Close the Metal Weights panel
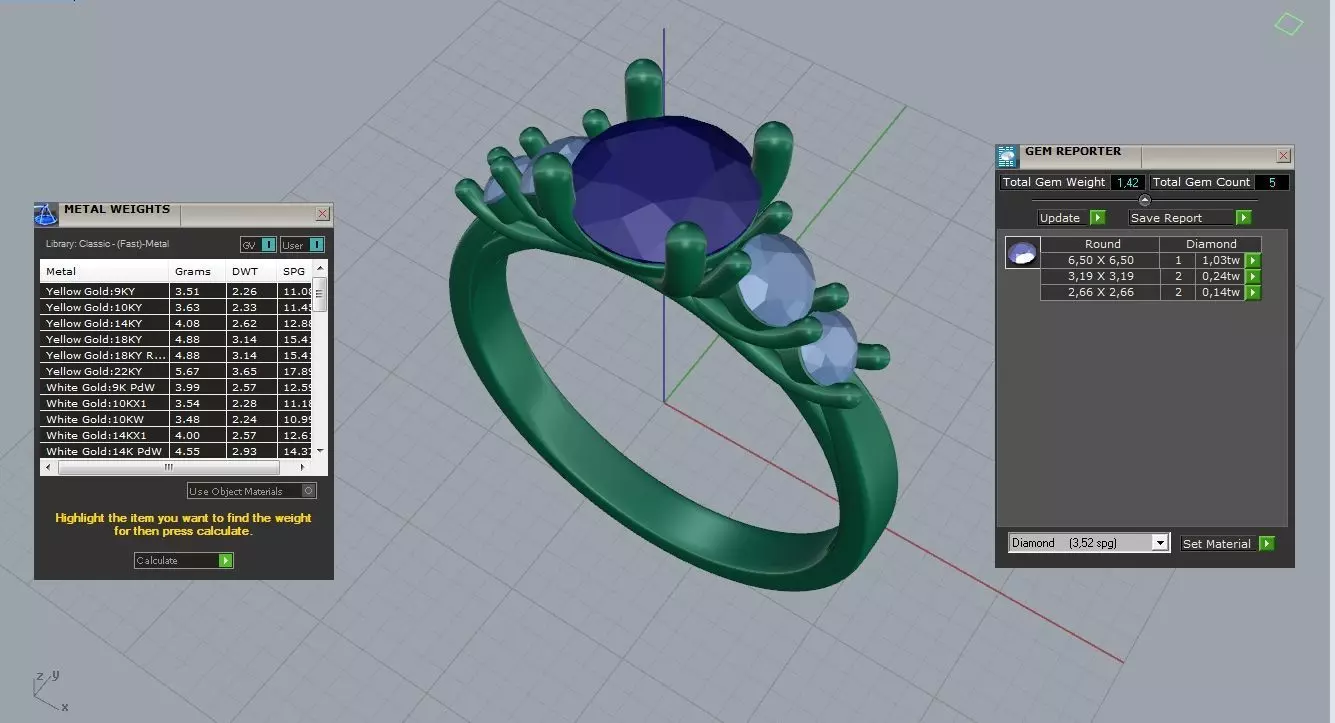This screenshot has width=1335, height=723. point(322,214)
